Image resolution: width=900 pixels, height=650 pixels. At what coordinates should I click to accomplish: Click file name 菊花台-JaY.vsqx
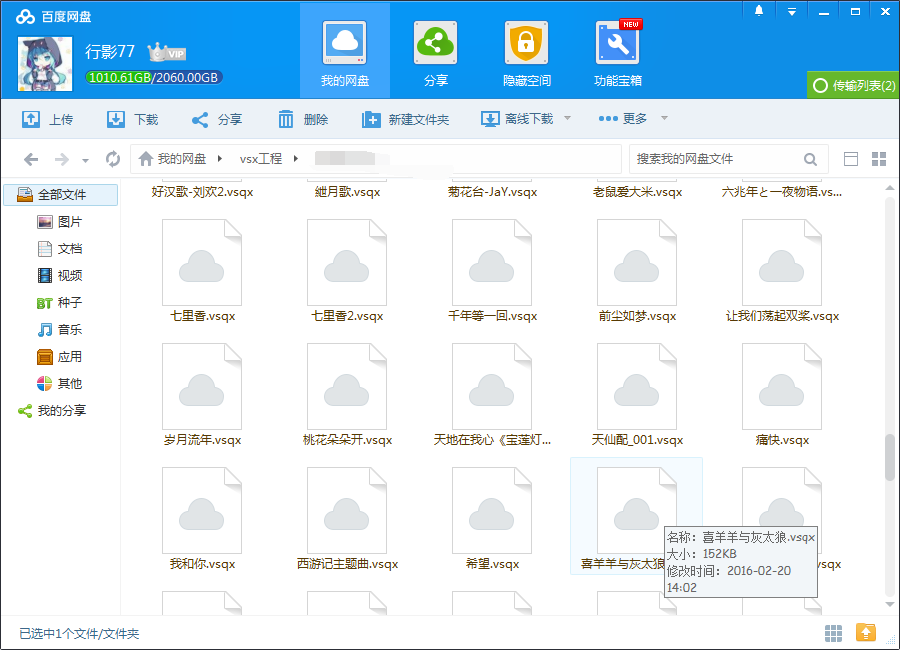click(x=492, y=192)
